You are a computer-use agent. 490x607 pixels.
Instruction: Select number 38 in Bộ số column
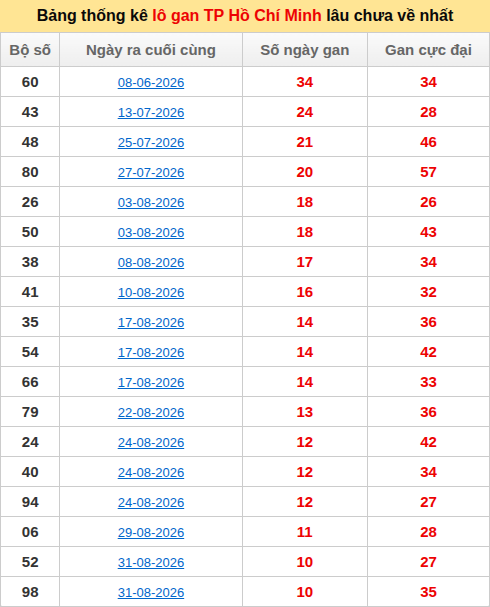[30, 262]
